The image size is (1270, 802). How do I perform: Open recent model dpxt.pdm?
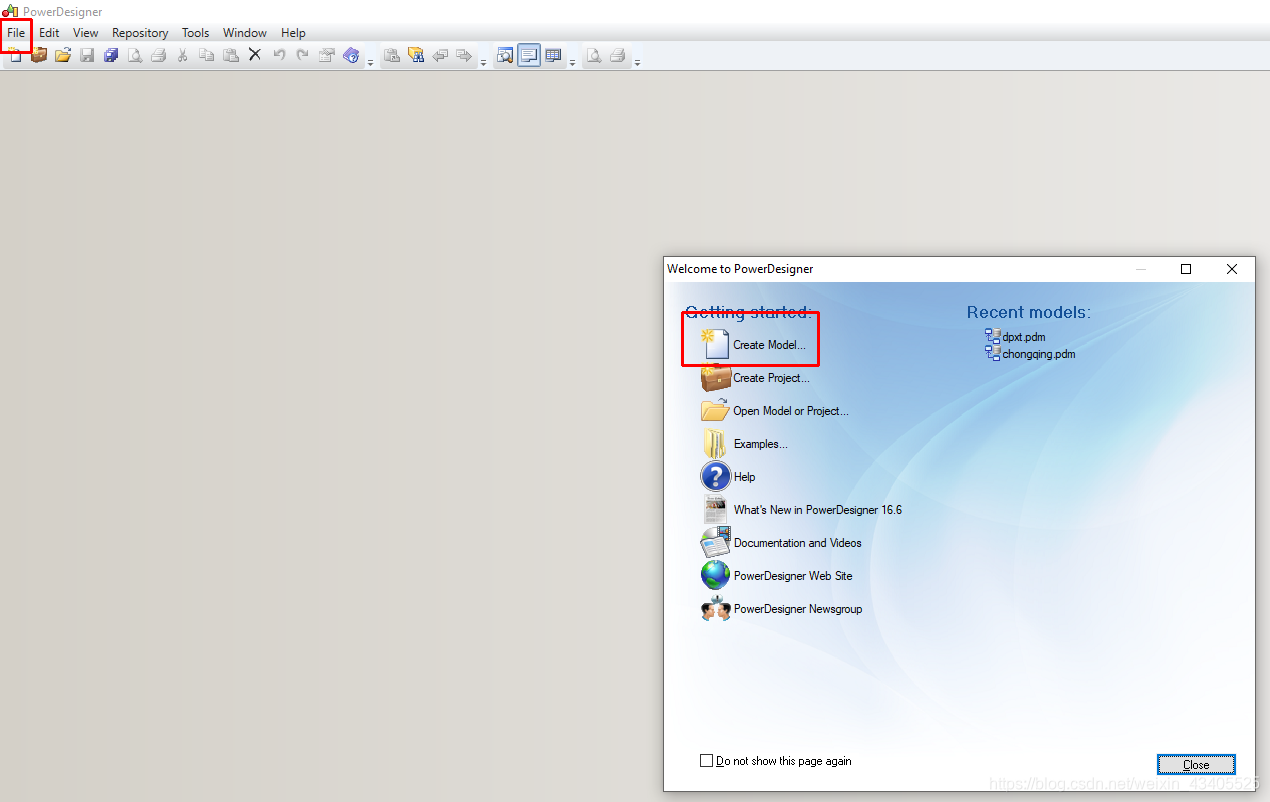[x=1024, y=337]
